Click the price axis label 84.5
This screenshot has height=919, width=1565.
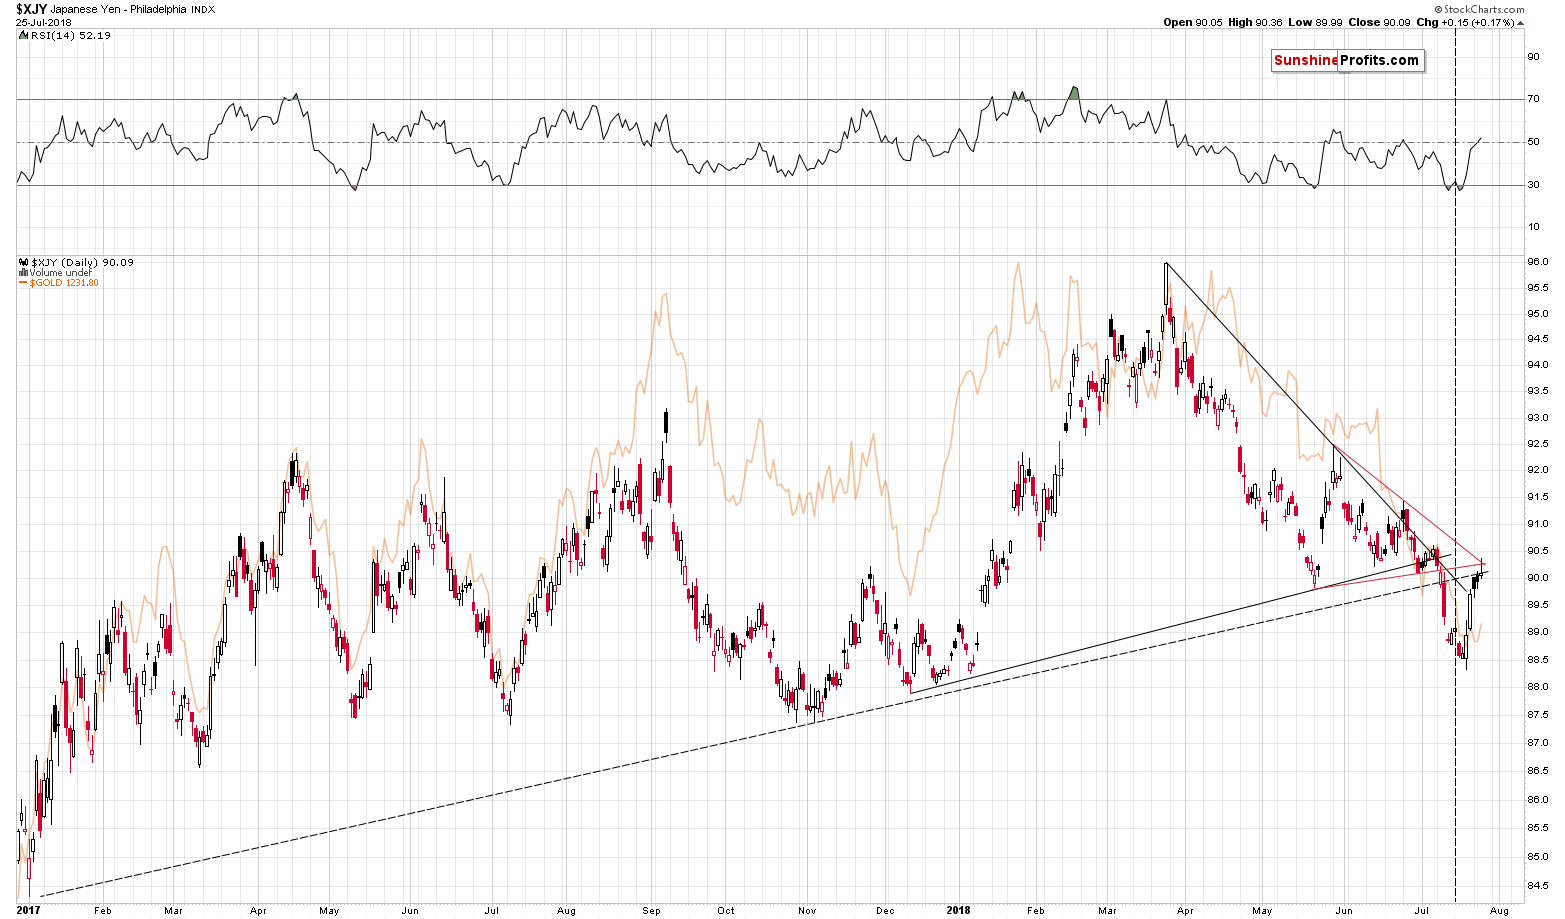click(1537, 885)
